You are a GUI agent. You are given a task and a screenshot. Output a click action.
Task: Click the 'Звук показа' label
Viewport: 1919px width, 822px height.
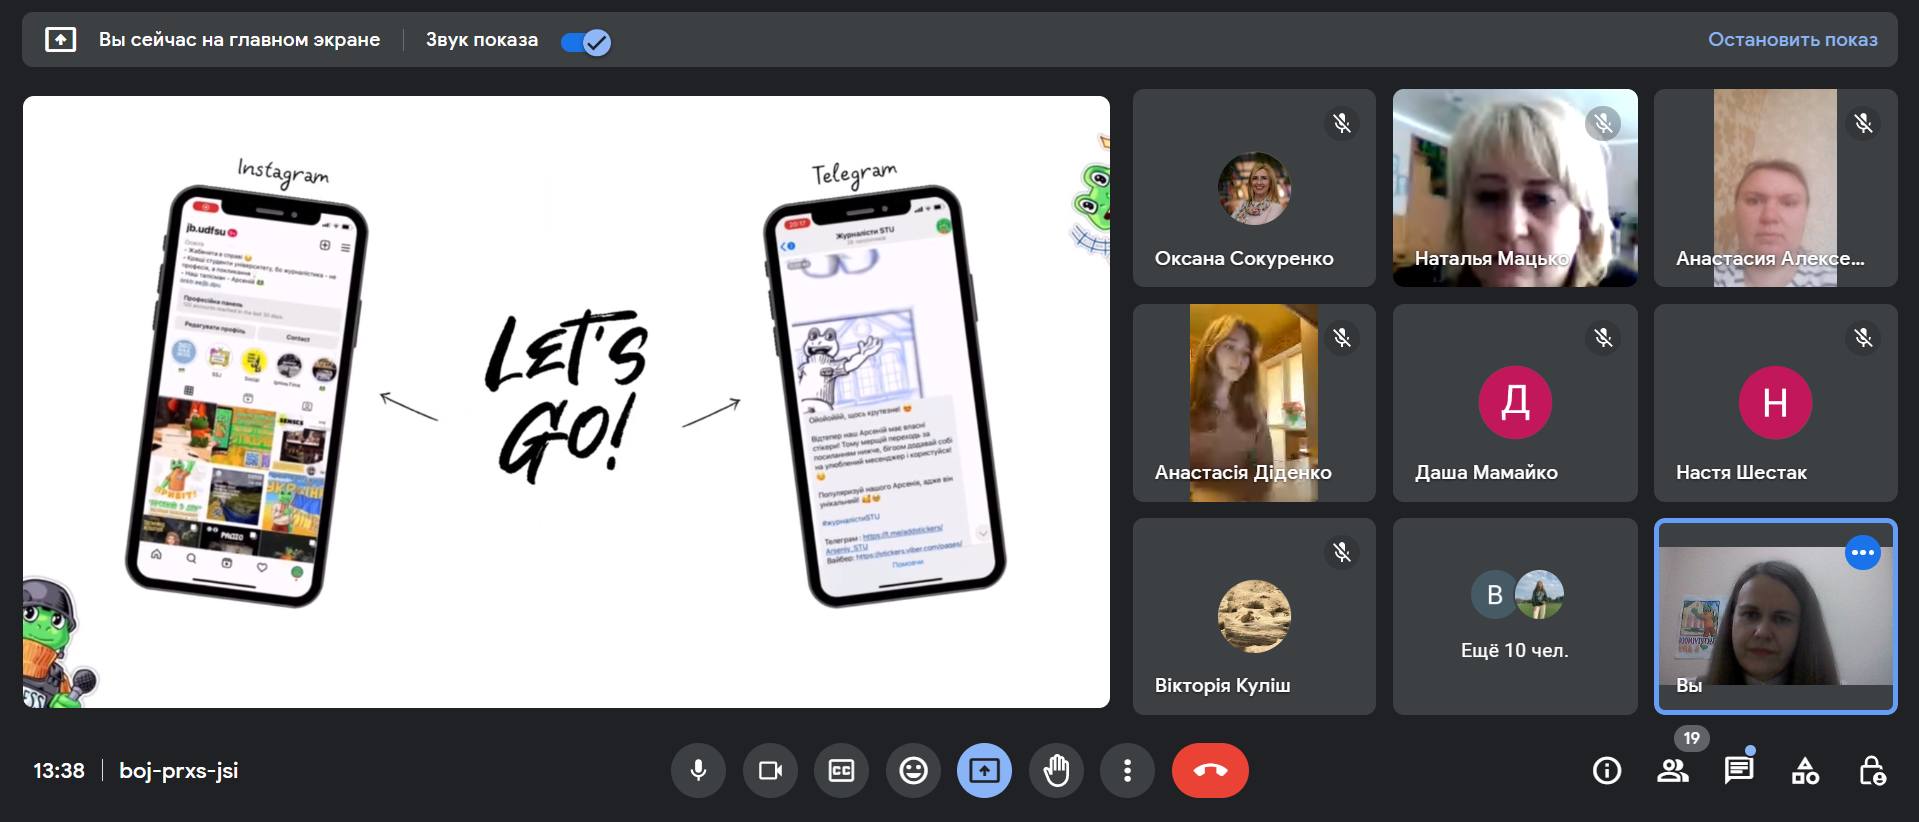point(482,40)
